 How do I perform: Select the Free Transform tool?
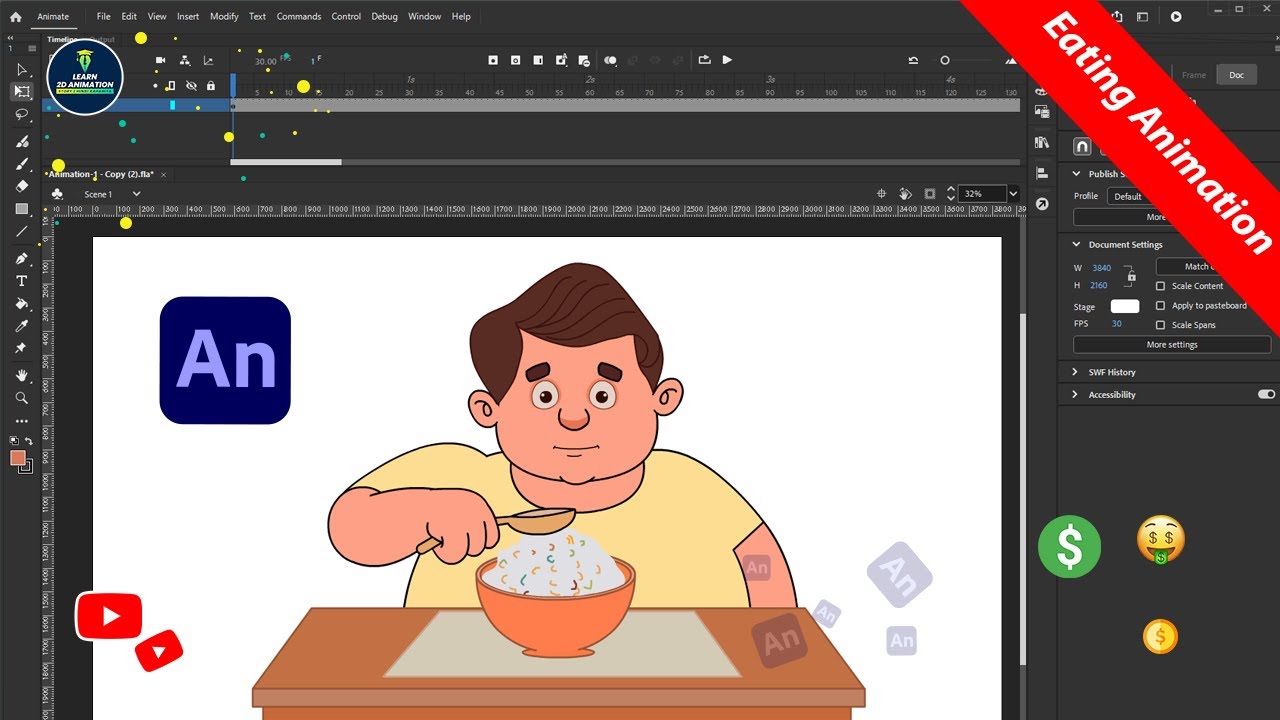coord(22,92)
